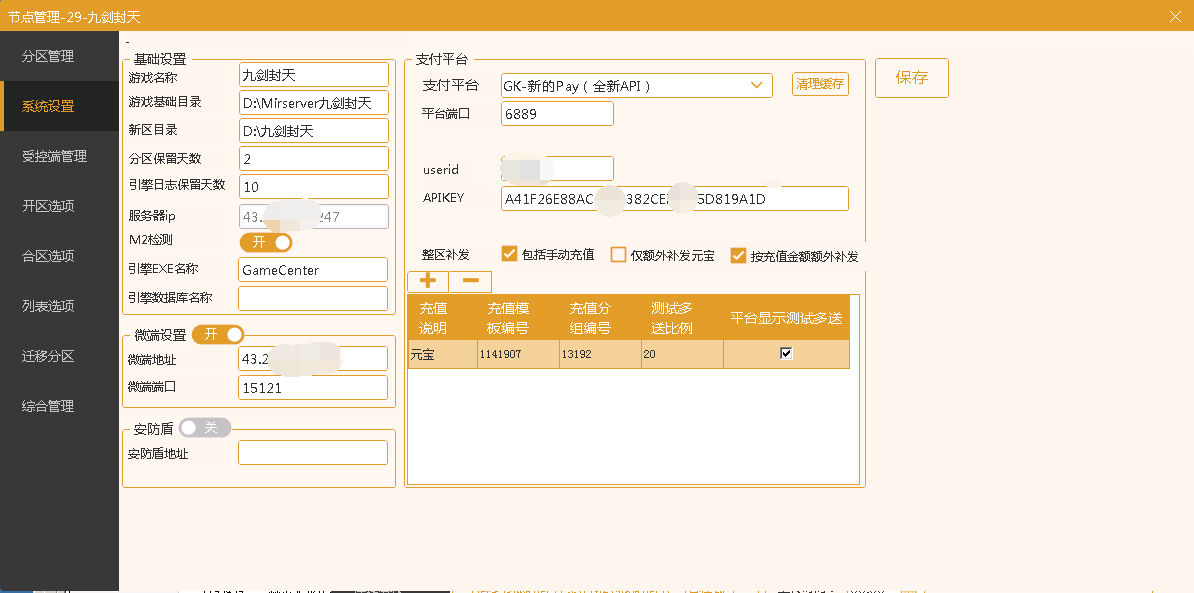The height and width of the screenshot is (593, 1194).
Task: Click the 清理缓存 button
Action: point(820,85)
